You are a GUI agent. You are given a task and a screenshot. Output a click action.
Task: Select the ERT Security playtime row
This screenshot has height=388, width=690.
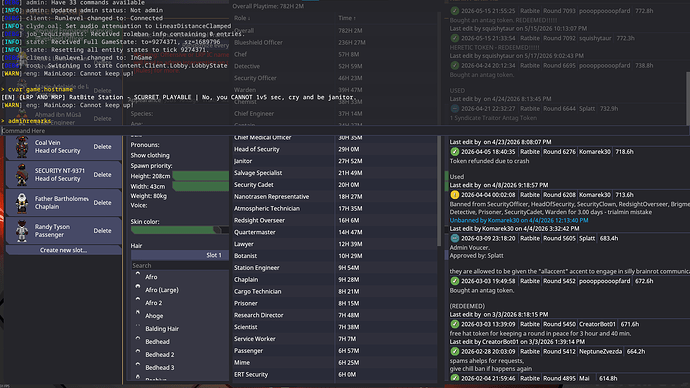click(334, 374)
